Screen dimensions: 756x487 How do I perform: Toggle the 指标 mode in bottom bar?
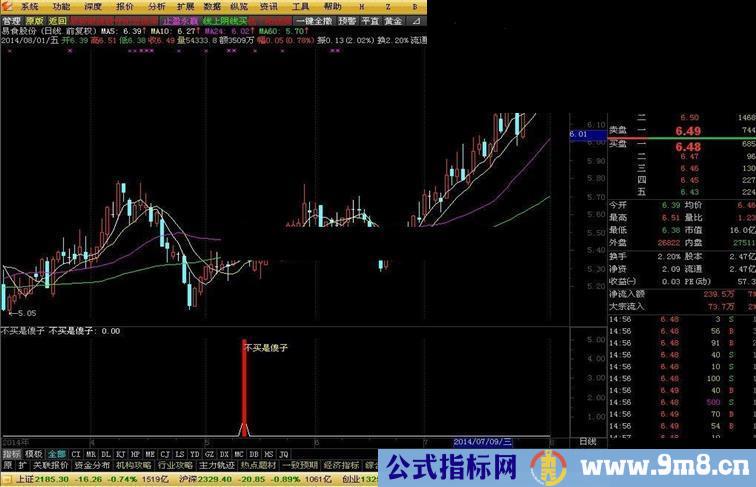(11, 453)
